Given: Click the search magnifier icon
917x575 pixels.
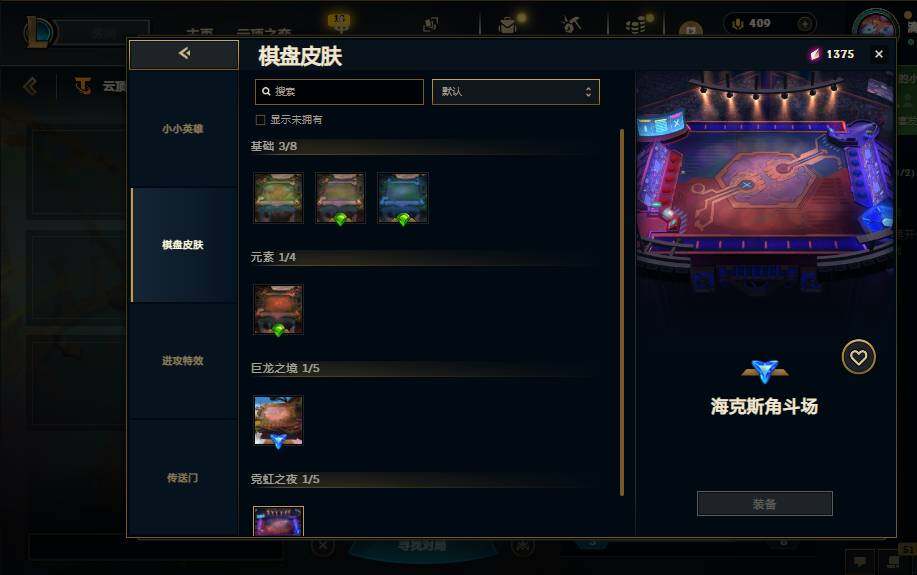Looking at the screenshot, I should click(266, 92).
